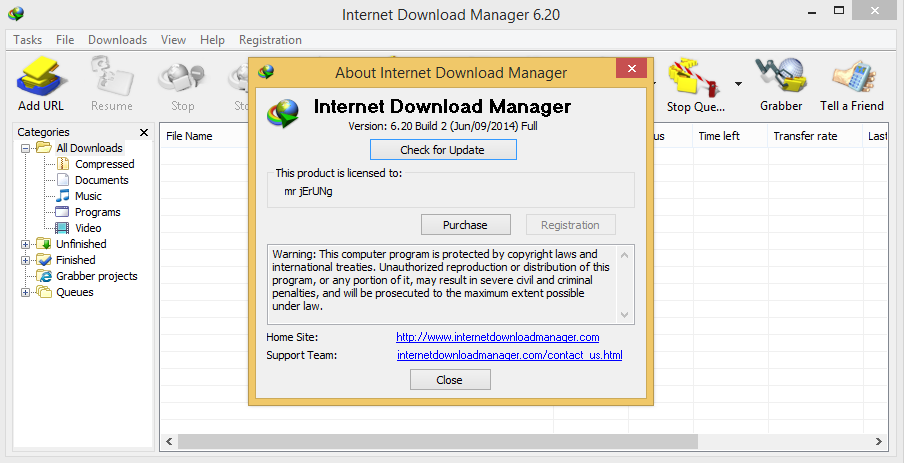This screenshot has height=463, width=904.
Task: Click the Stop Queue toolbar icon
Action: tap(695, 76)
